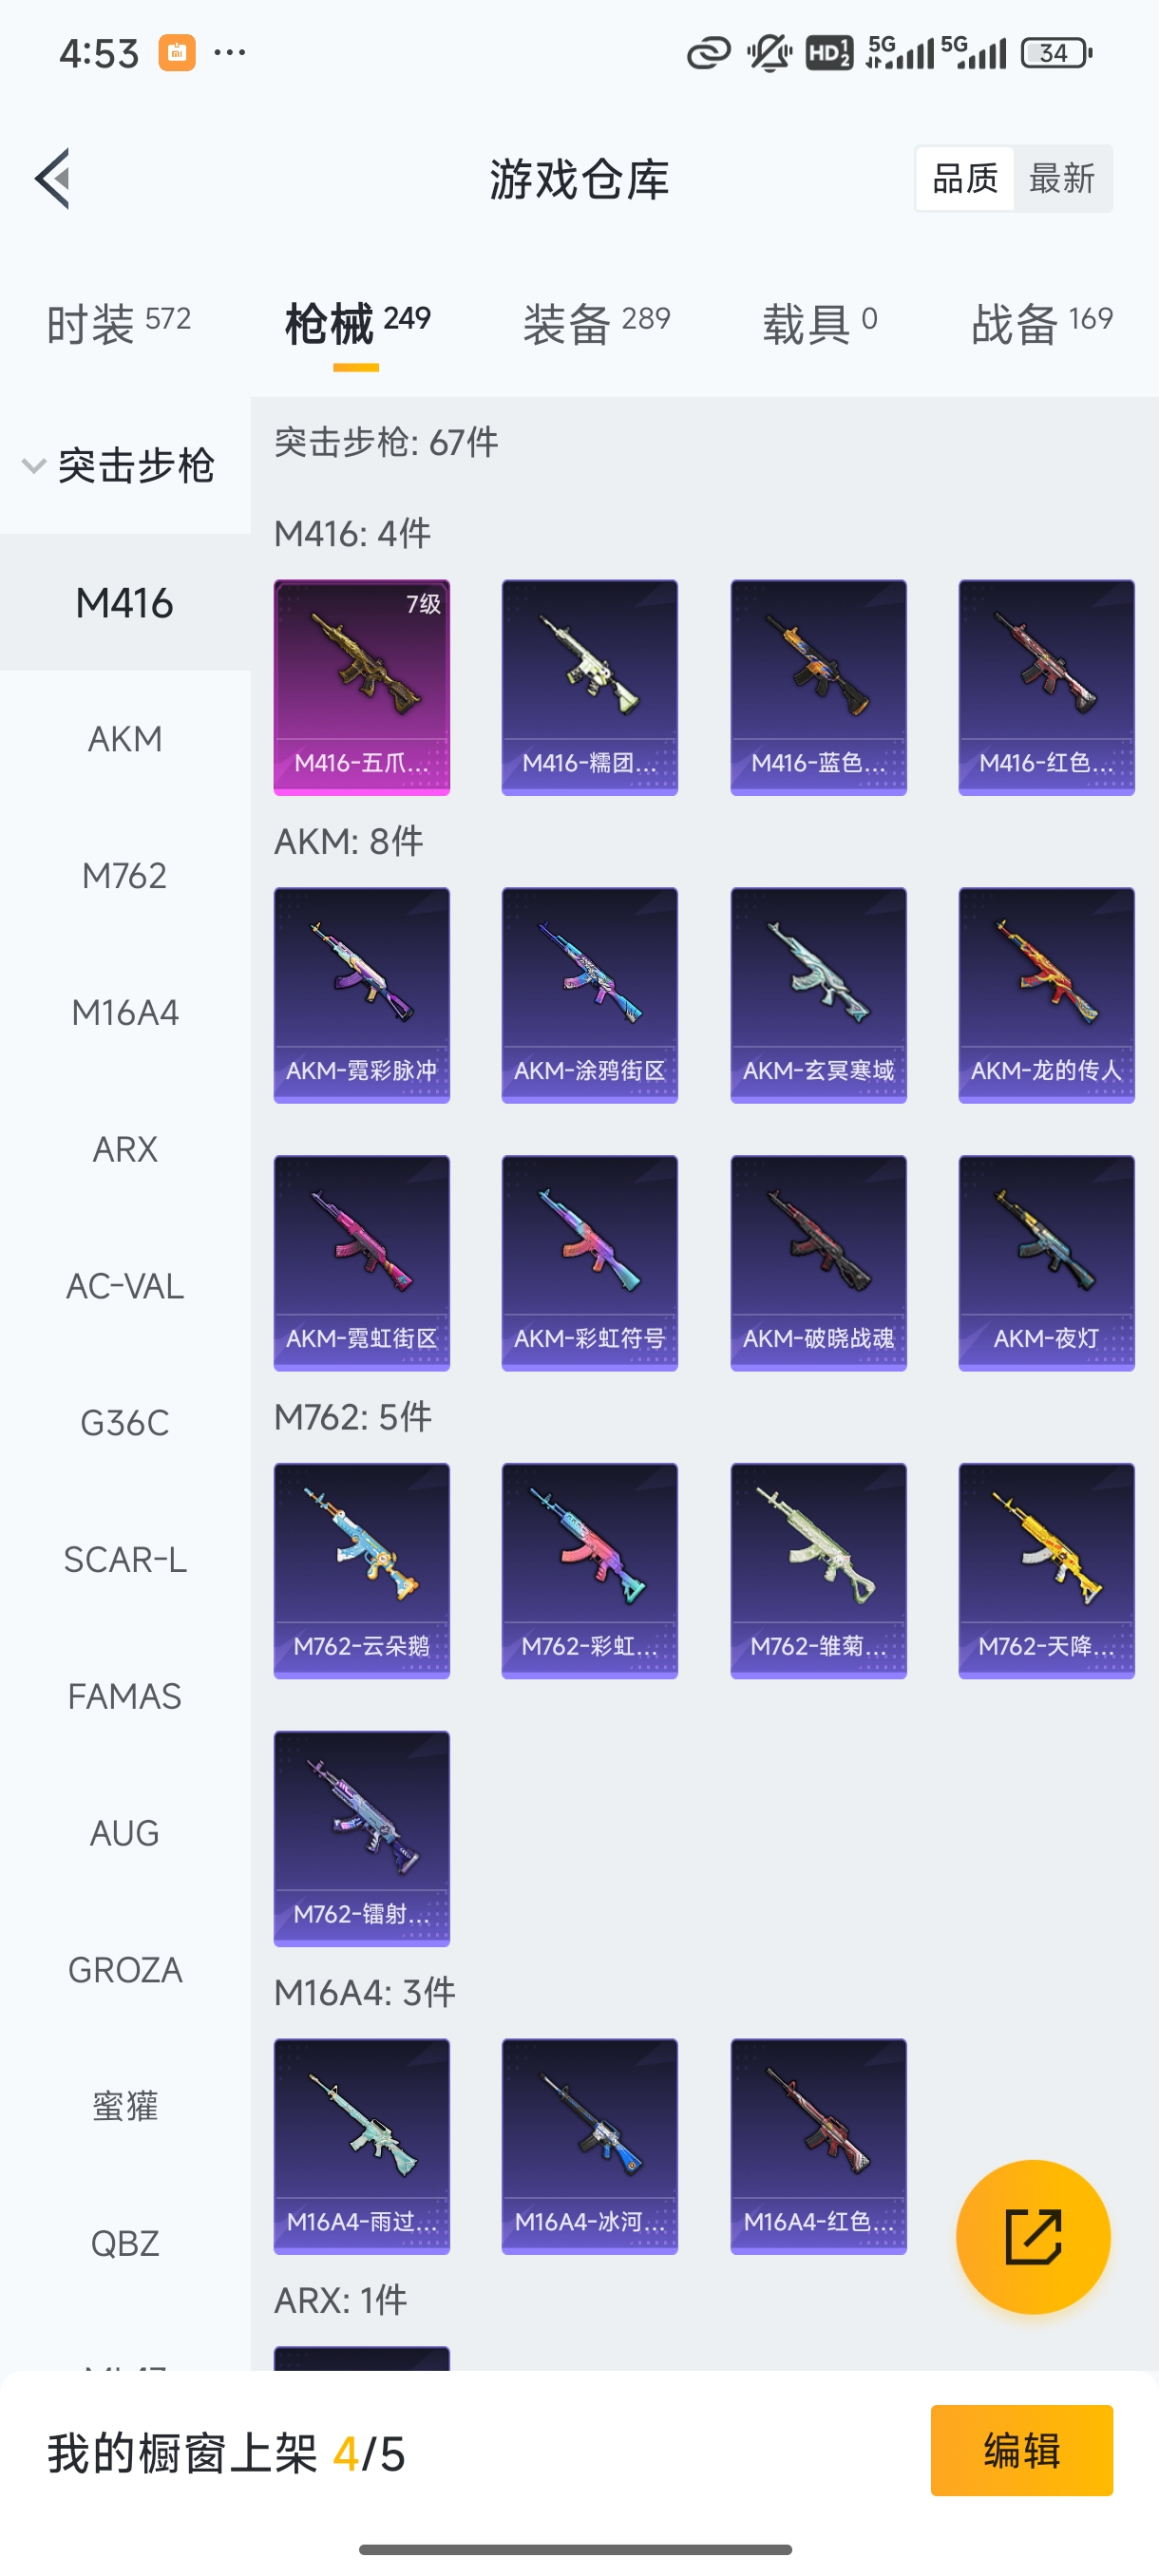Select GROZA in the weapon sidebar
Viewport: 1159px width, 2576px height.
coord(125,1969)
